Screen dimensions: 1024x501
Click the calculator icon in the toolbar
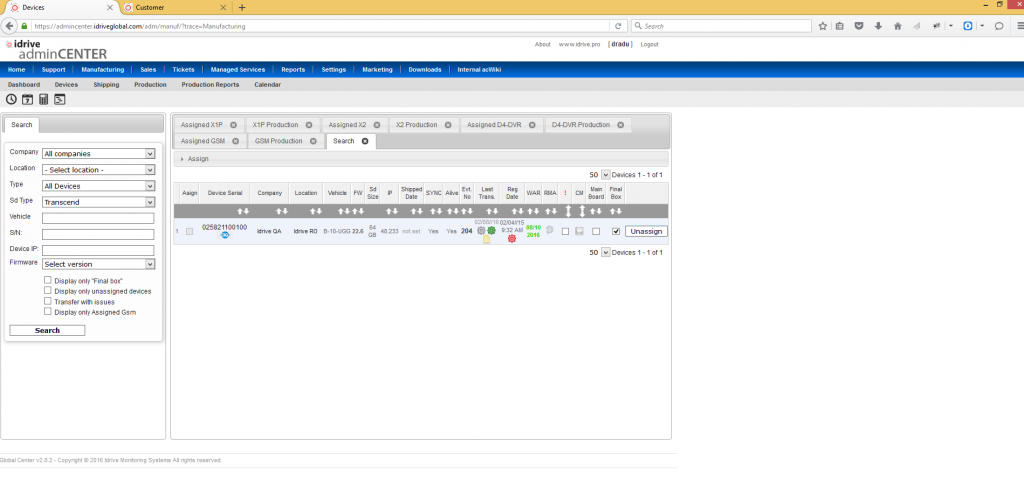click(x=43, y=99)
